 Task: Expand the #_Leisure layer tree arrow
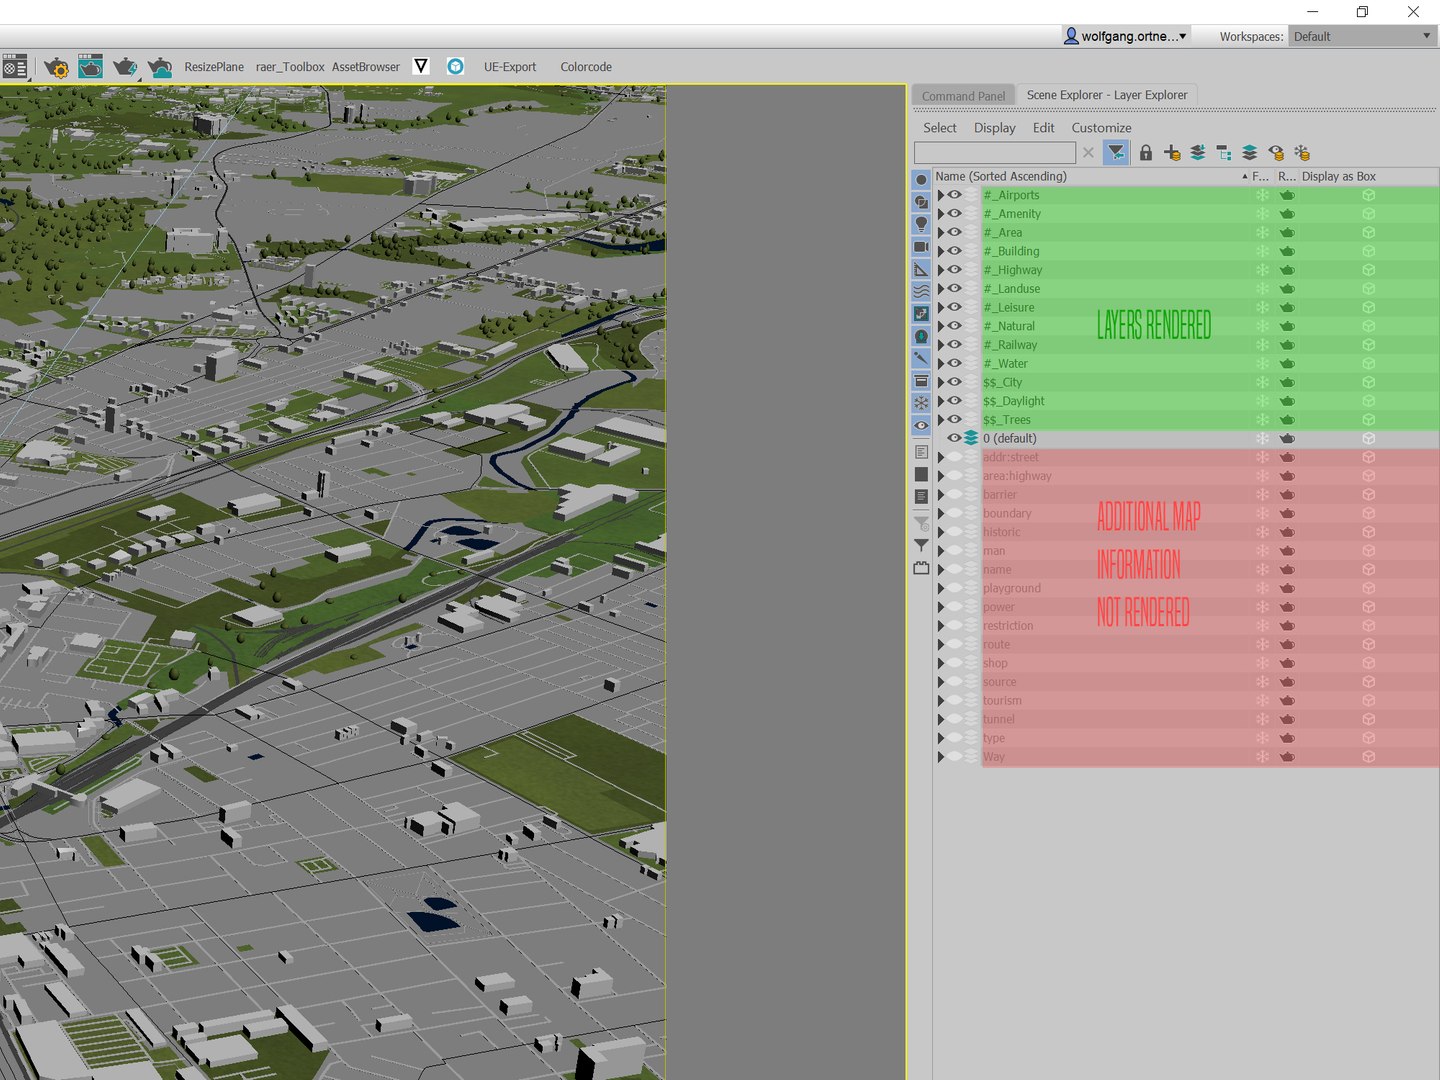pyautogui.click(x=940, y=307)
